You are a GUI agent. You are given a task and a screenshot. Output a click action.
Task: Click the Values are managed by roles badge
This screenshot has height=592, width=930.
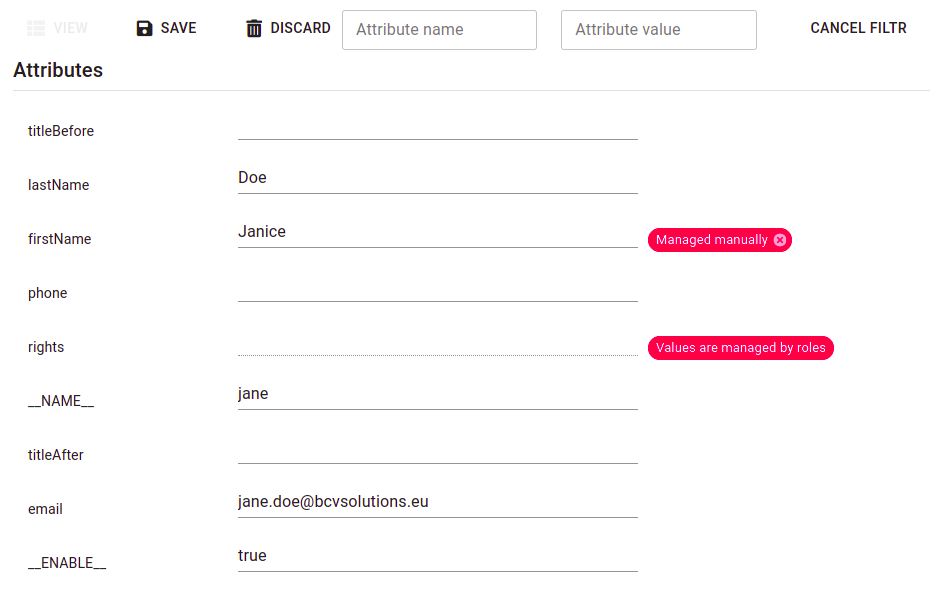tap(741, 348)
